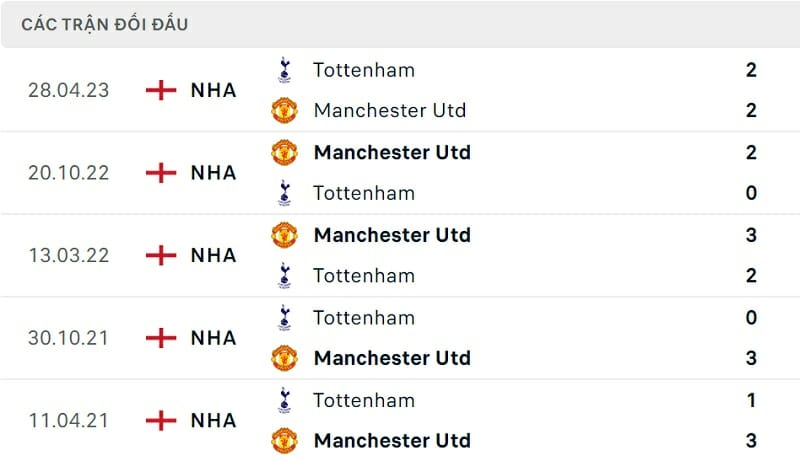Click England flag icon beside 28.04.23
The image size is (800, 461).
161,90
